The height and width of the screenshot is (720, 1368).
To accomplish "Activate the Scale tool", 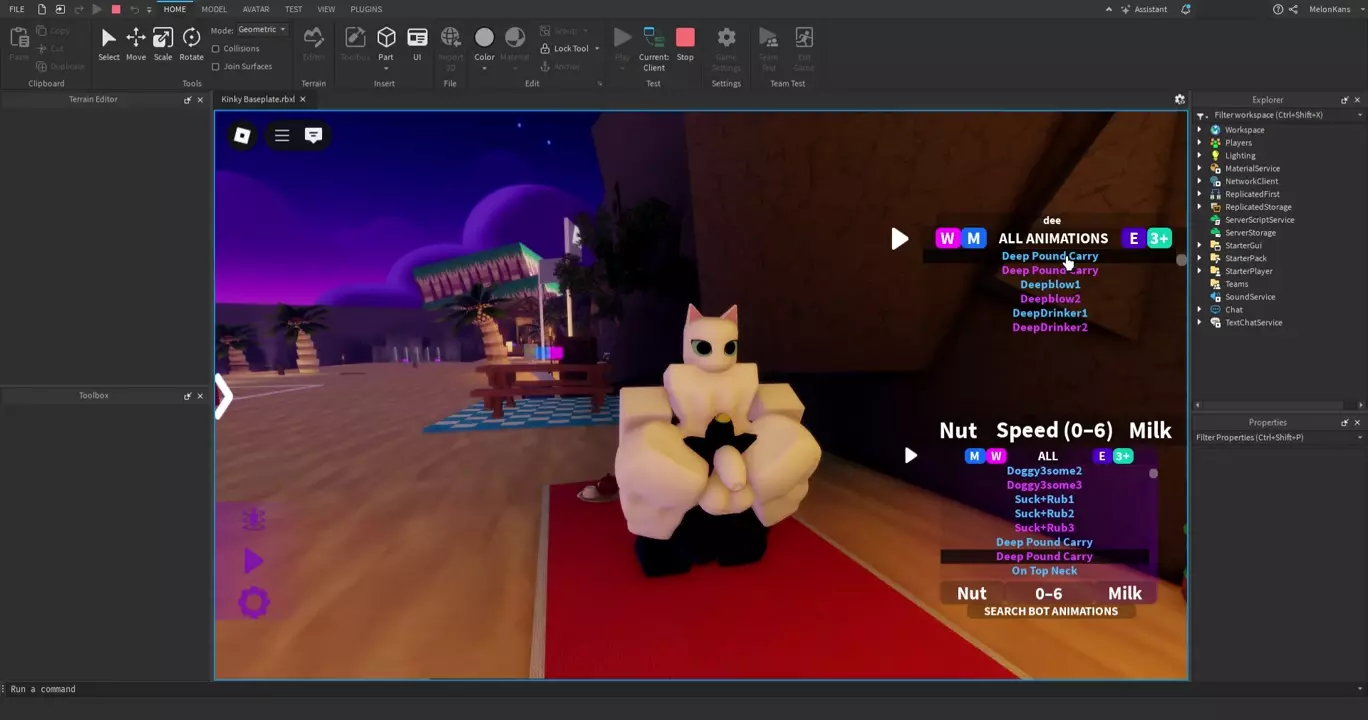I will 163,43.
